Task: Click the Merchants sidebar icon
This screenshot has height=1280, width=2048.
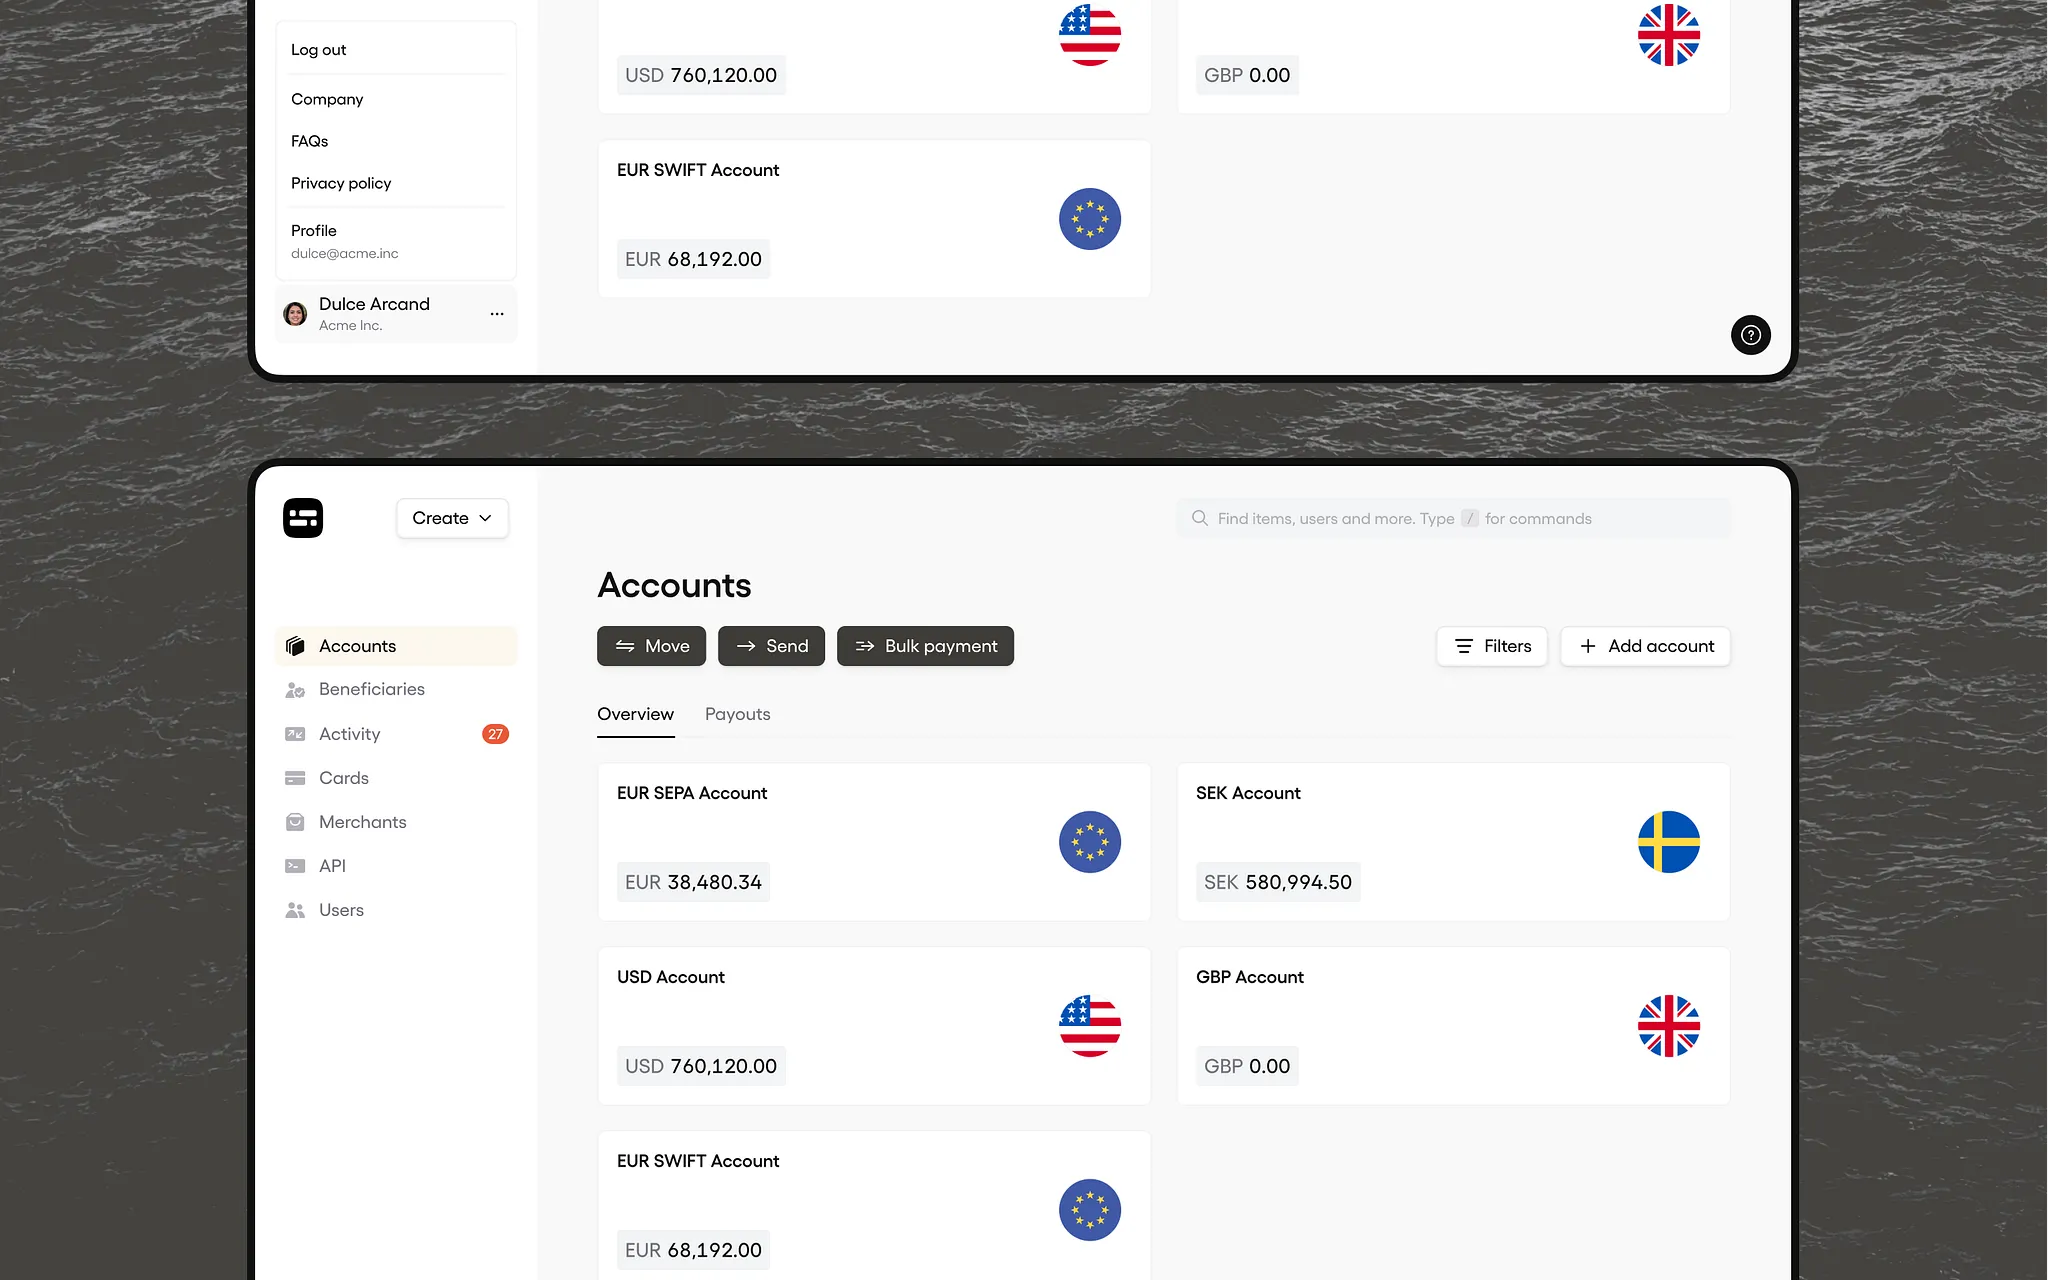Action: click(x=295, y=822)
